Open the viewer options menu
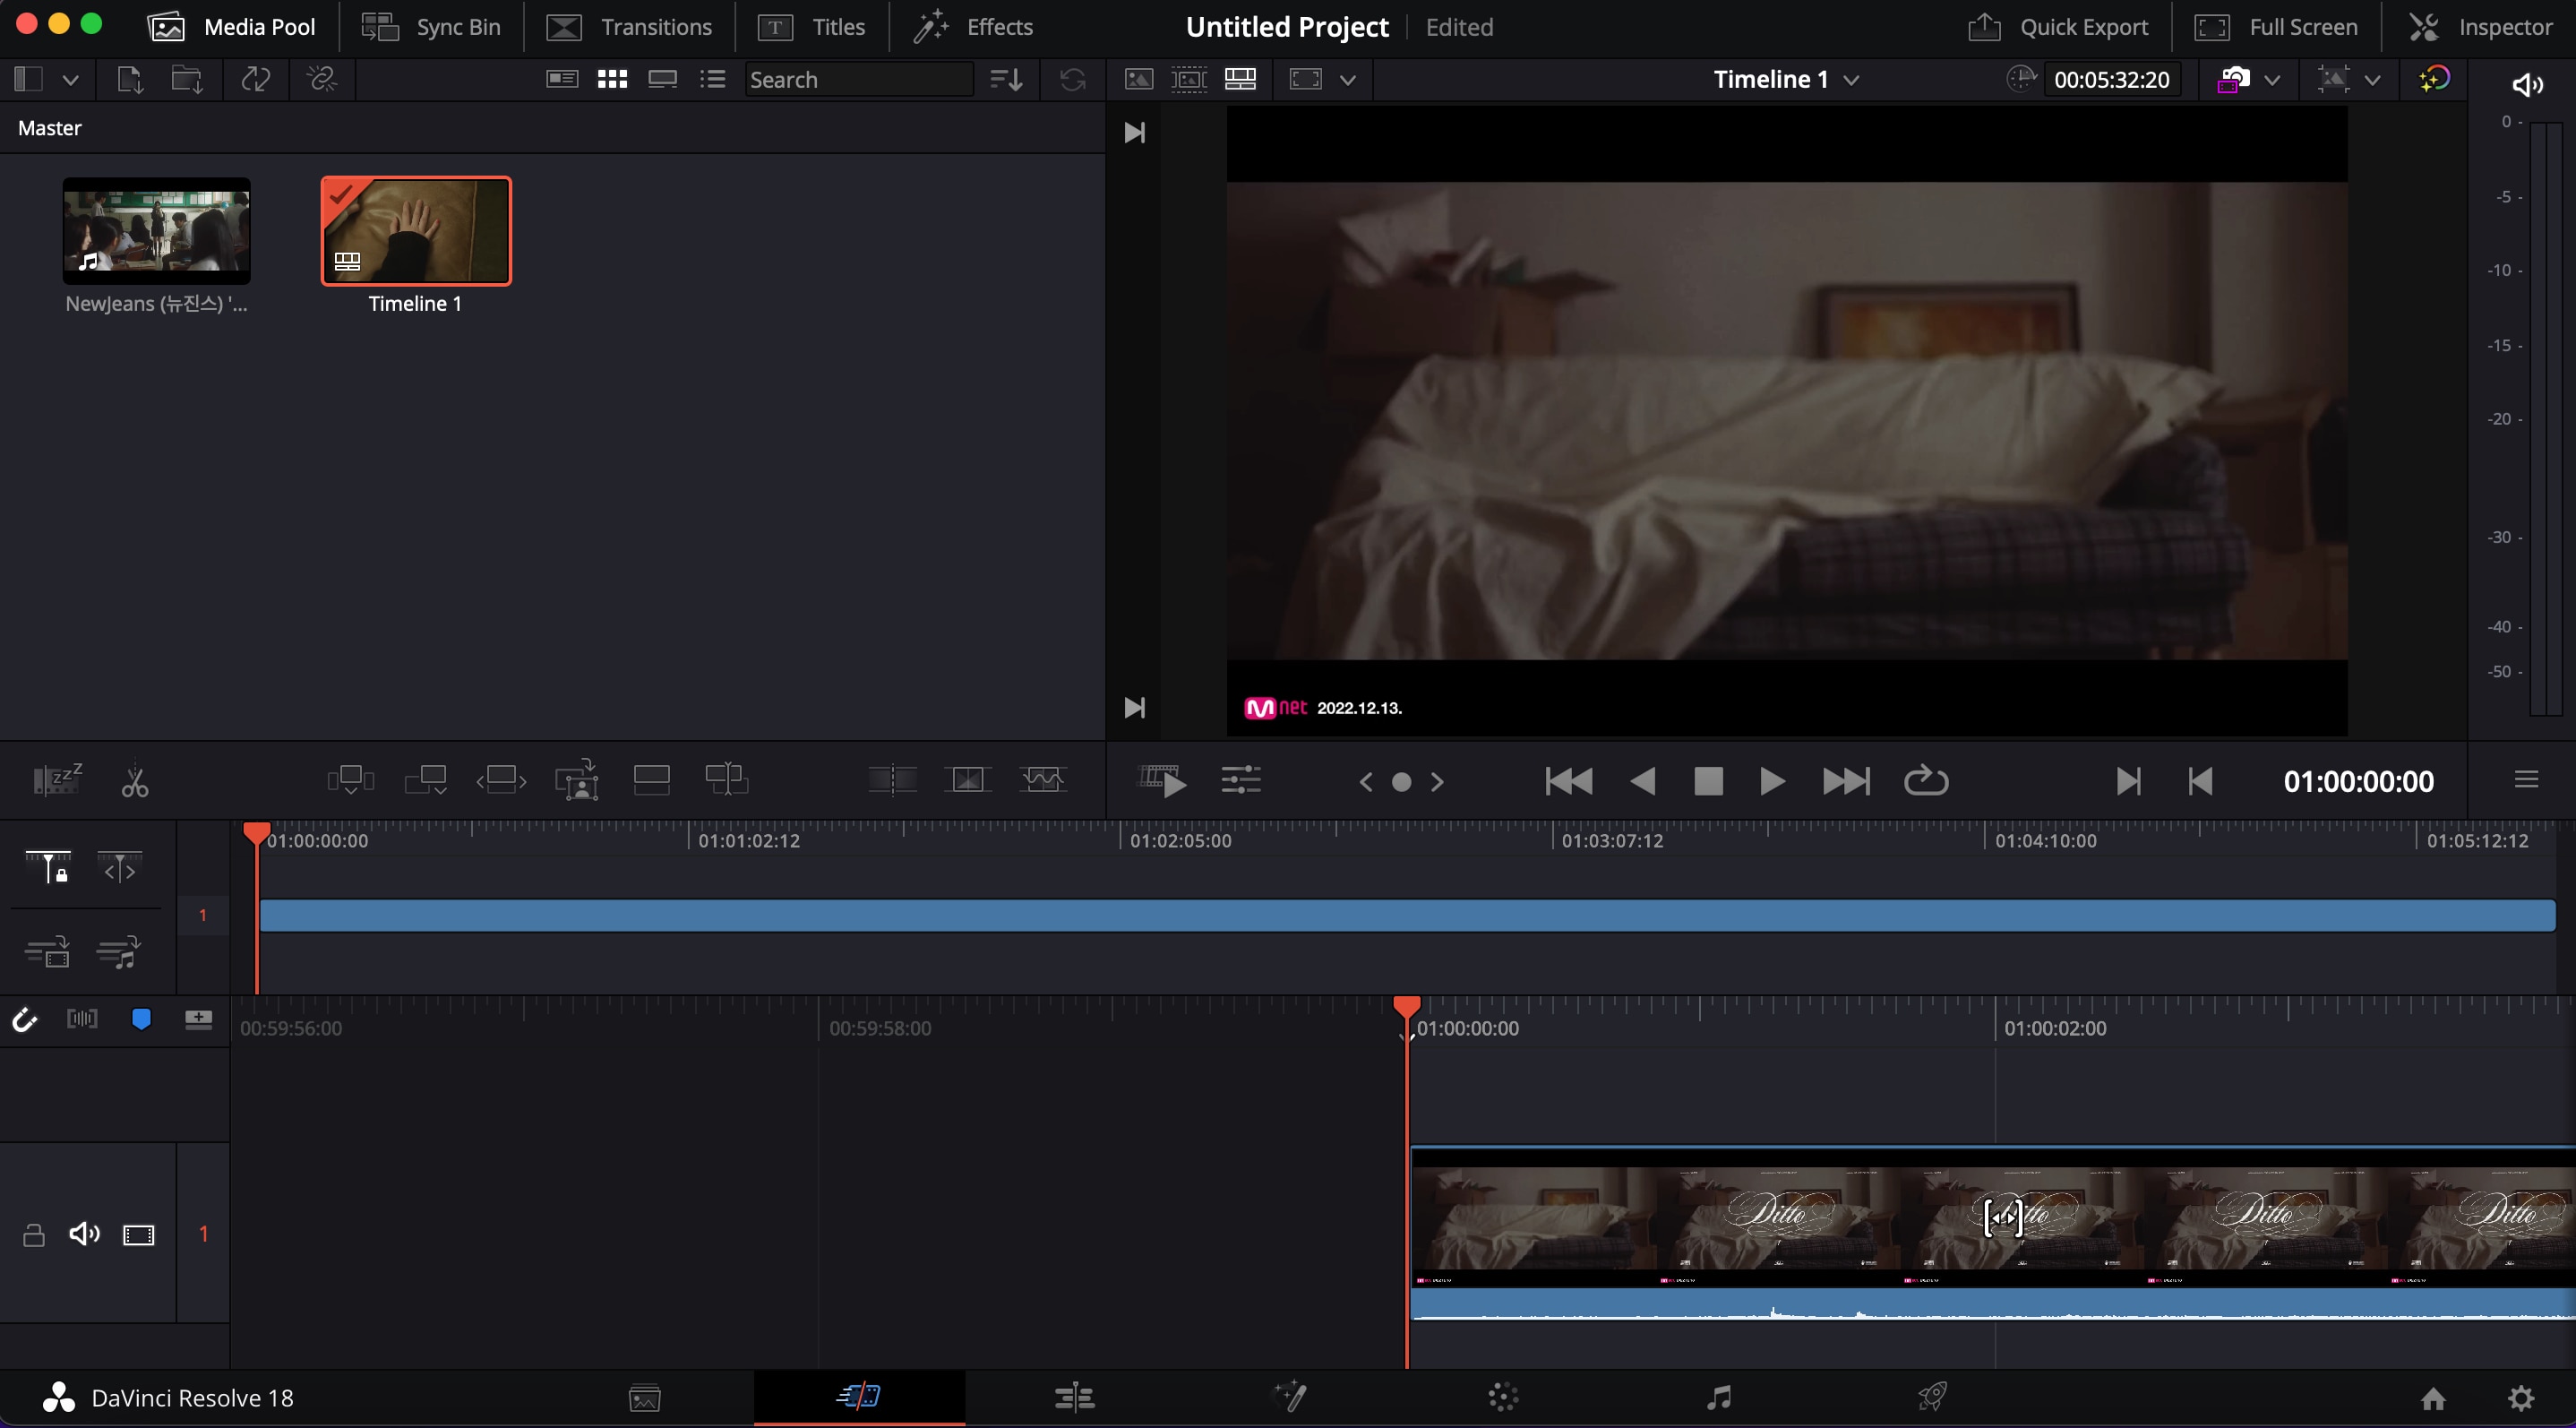Image resolution: width=2576 pixels, height=1428 pixels. click(2526, 779)
